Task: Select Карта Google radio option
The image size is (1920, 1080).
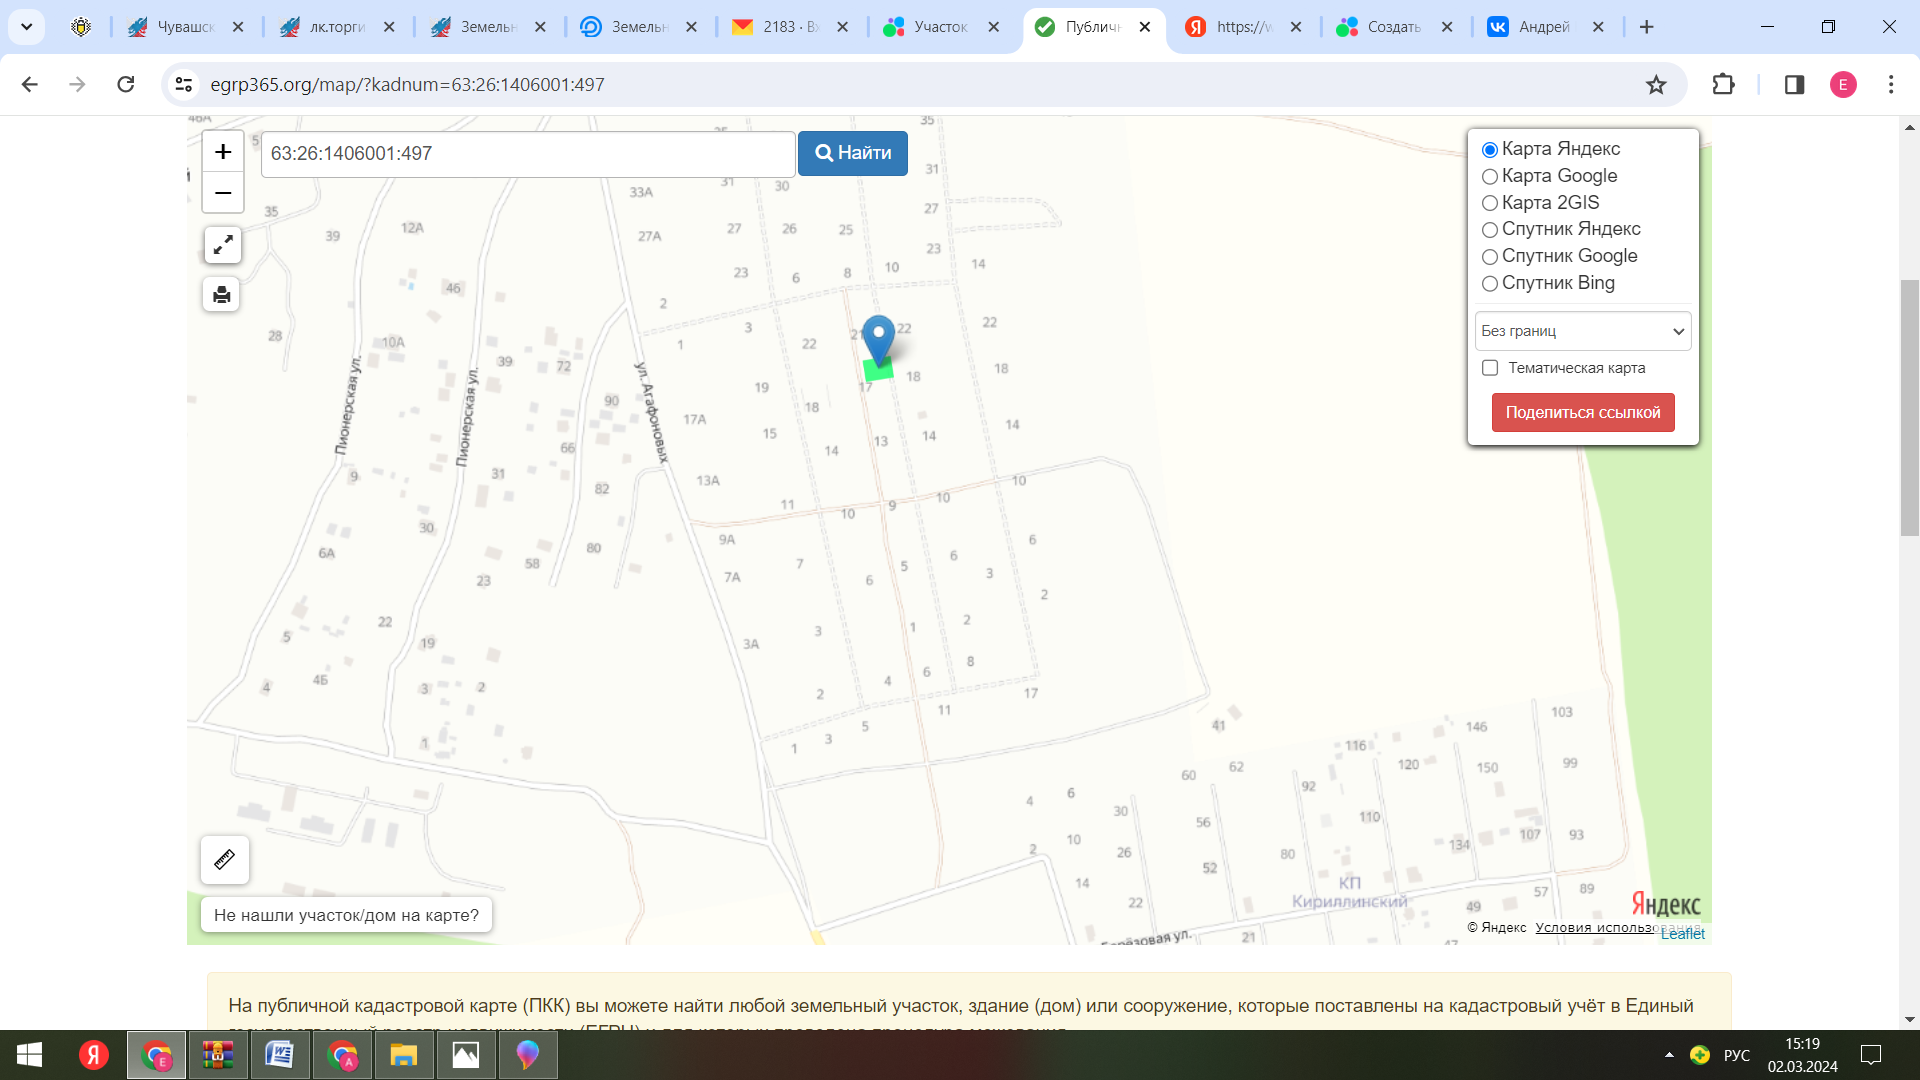Action: [x=1490, y=177]
